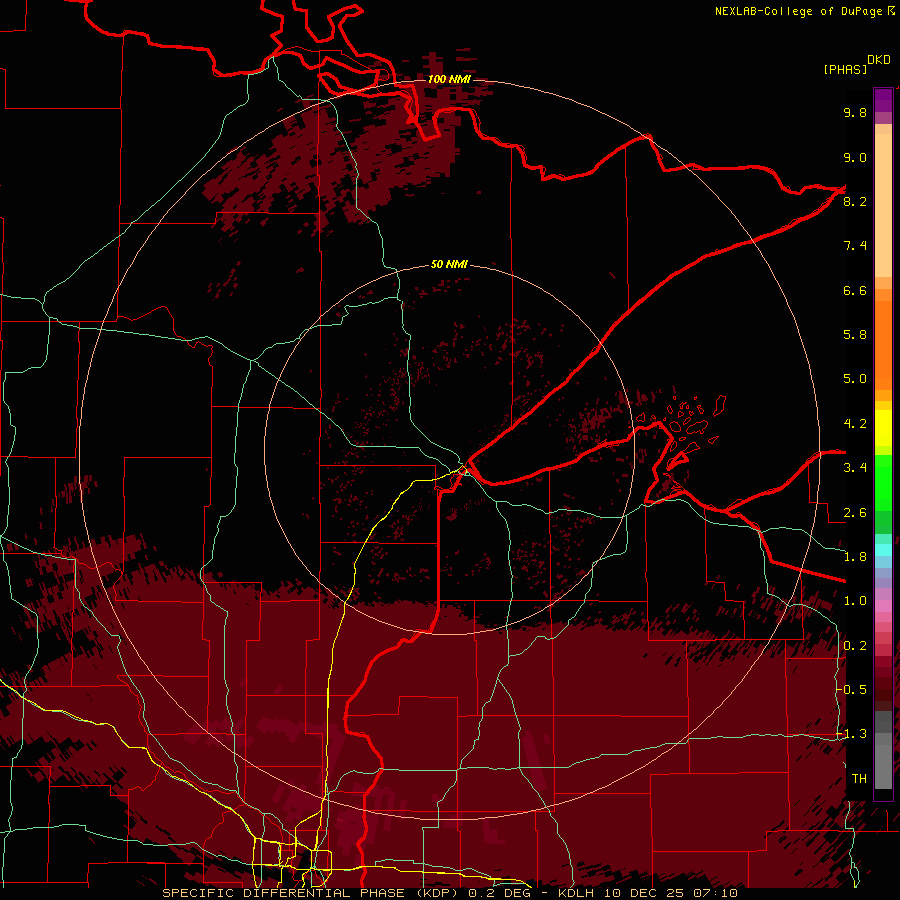Click the 9.0 value on the scale
Screen dimensions: 900x900
(x=855, y=157)
